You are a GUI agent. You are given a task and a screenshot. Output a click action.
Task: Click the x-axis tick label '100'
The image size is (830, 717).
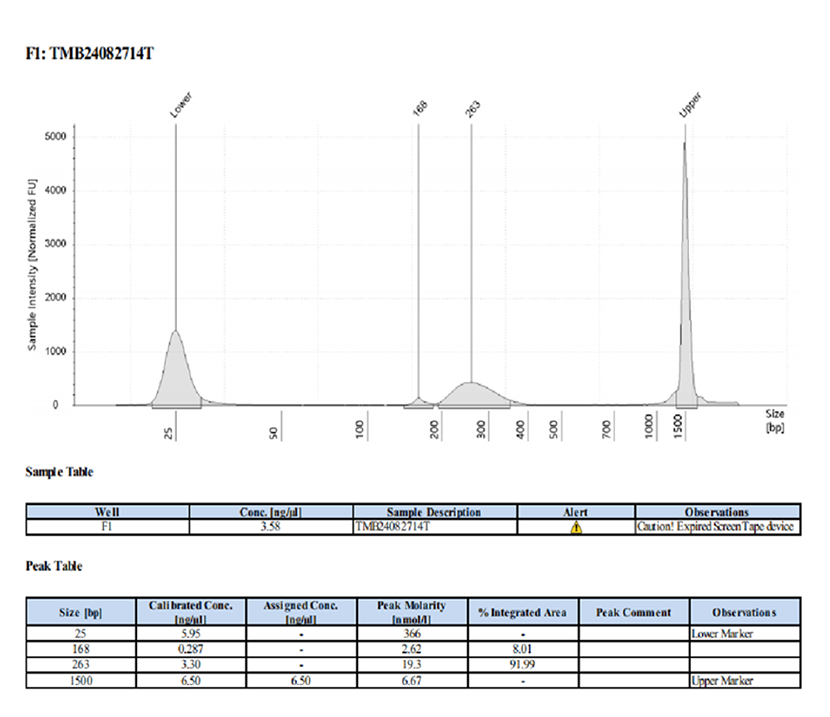[x=359, y=429]
